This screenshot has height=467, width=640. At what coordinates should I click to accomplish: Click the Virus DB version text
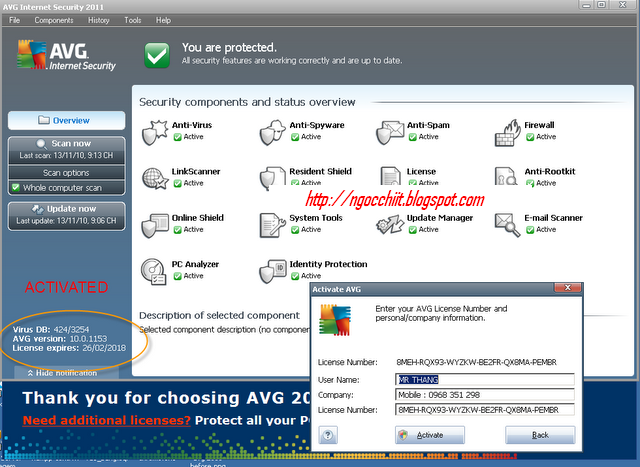51,329
